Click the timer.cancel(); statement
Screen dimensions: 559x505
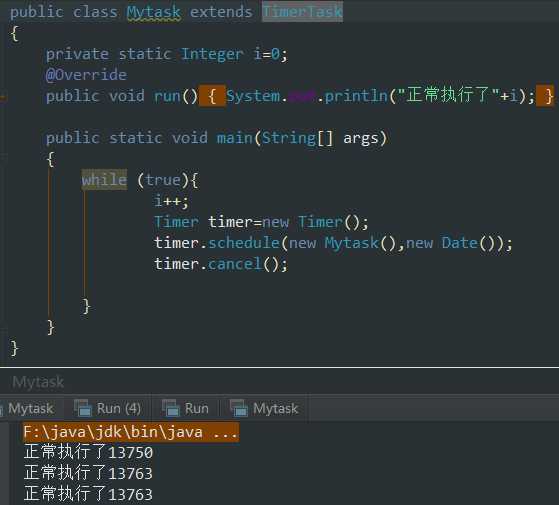pos(221,264)
